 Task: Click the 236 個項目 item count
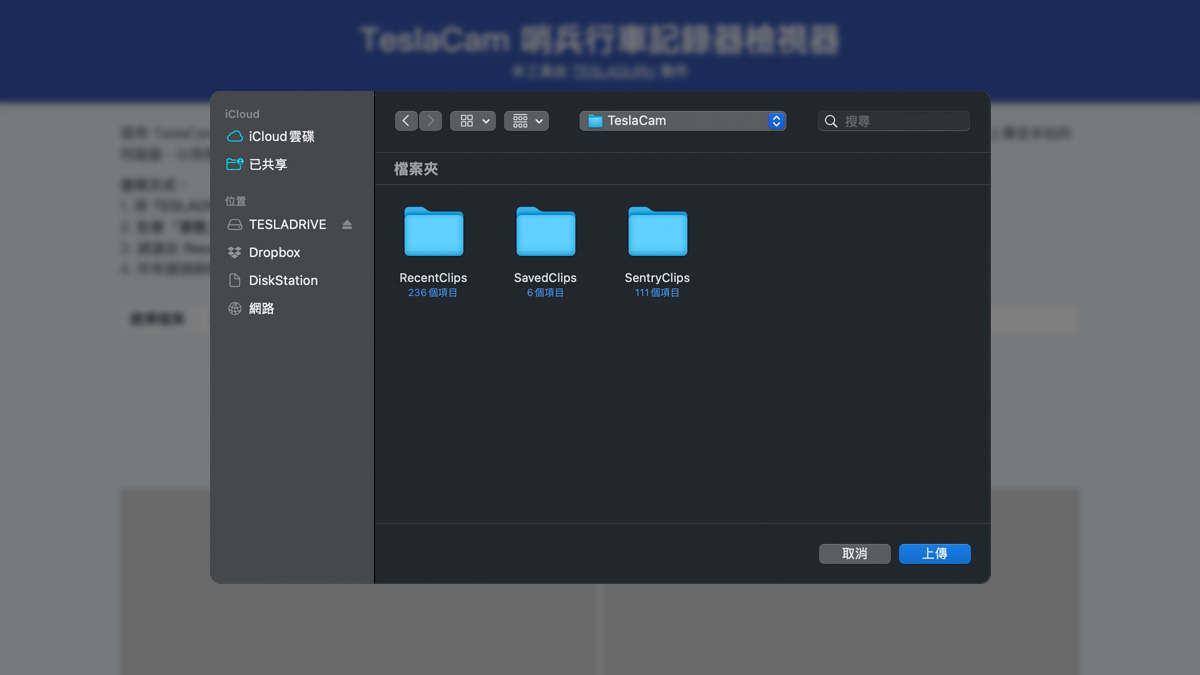[x=433, y=293]
